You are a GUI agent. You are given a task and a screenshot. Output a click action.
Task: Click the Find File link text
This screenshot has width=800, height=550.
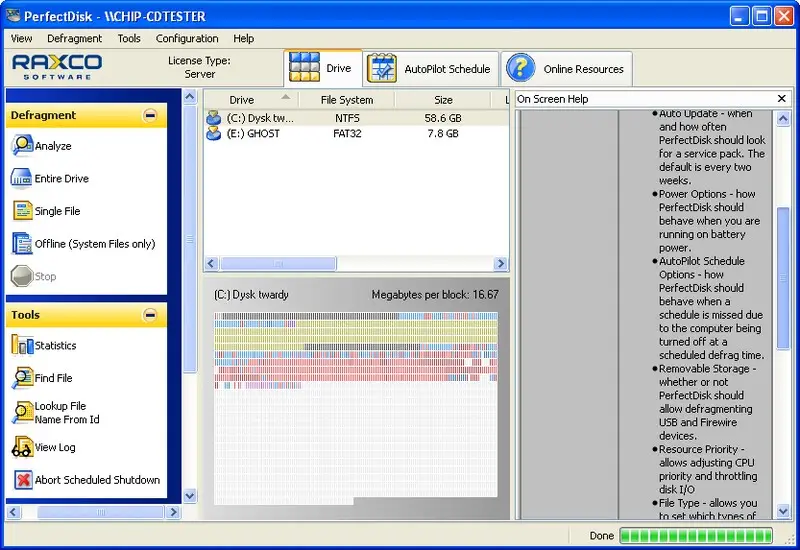pyautogui.click(x=54, y=378)
